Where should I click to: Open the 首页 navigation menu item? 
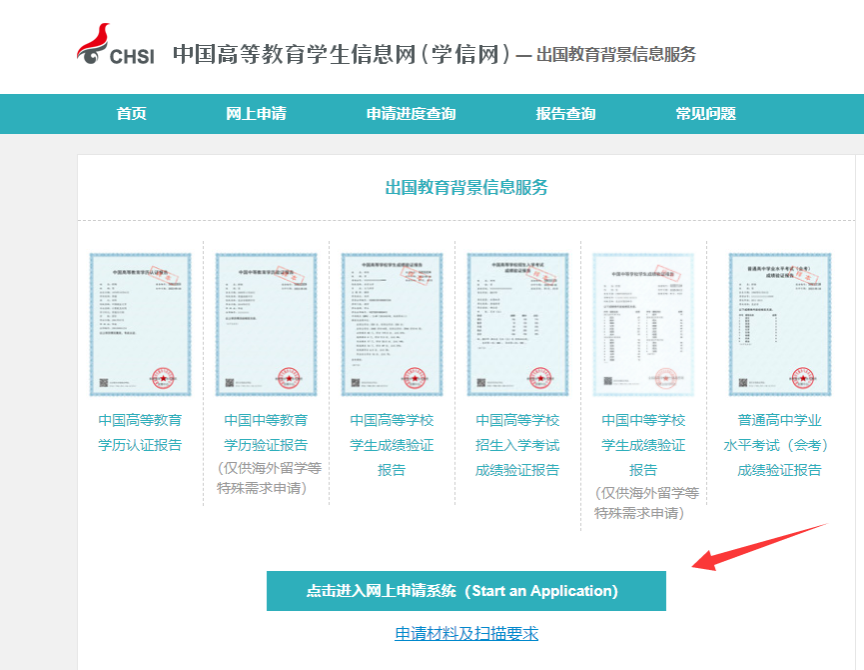[x=131, y=113]
